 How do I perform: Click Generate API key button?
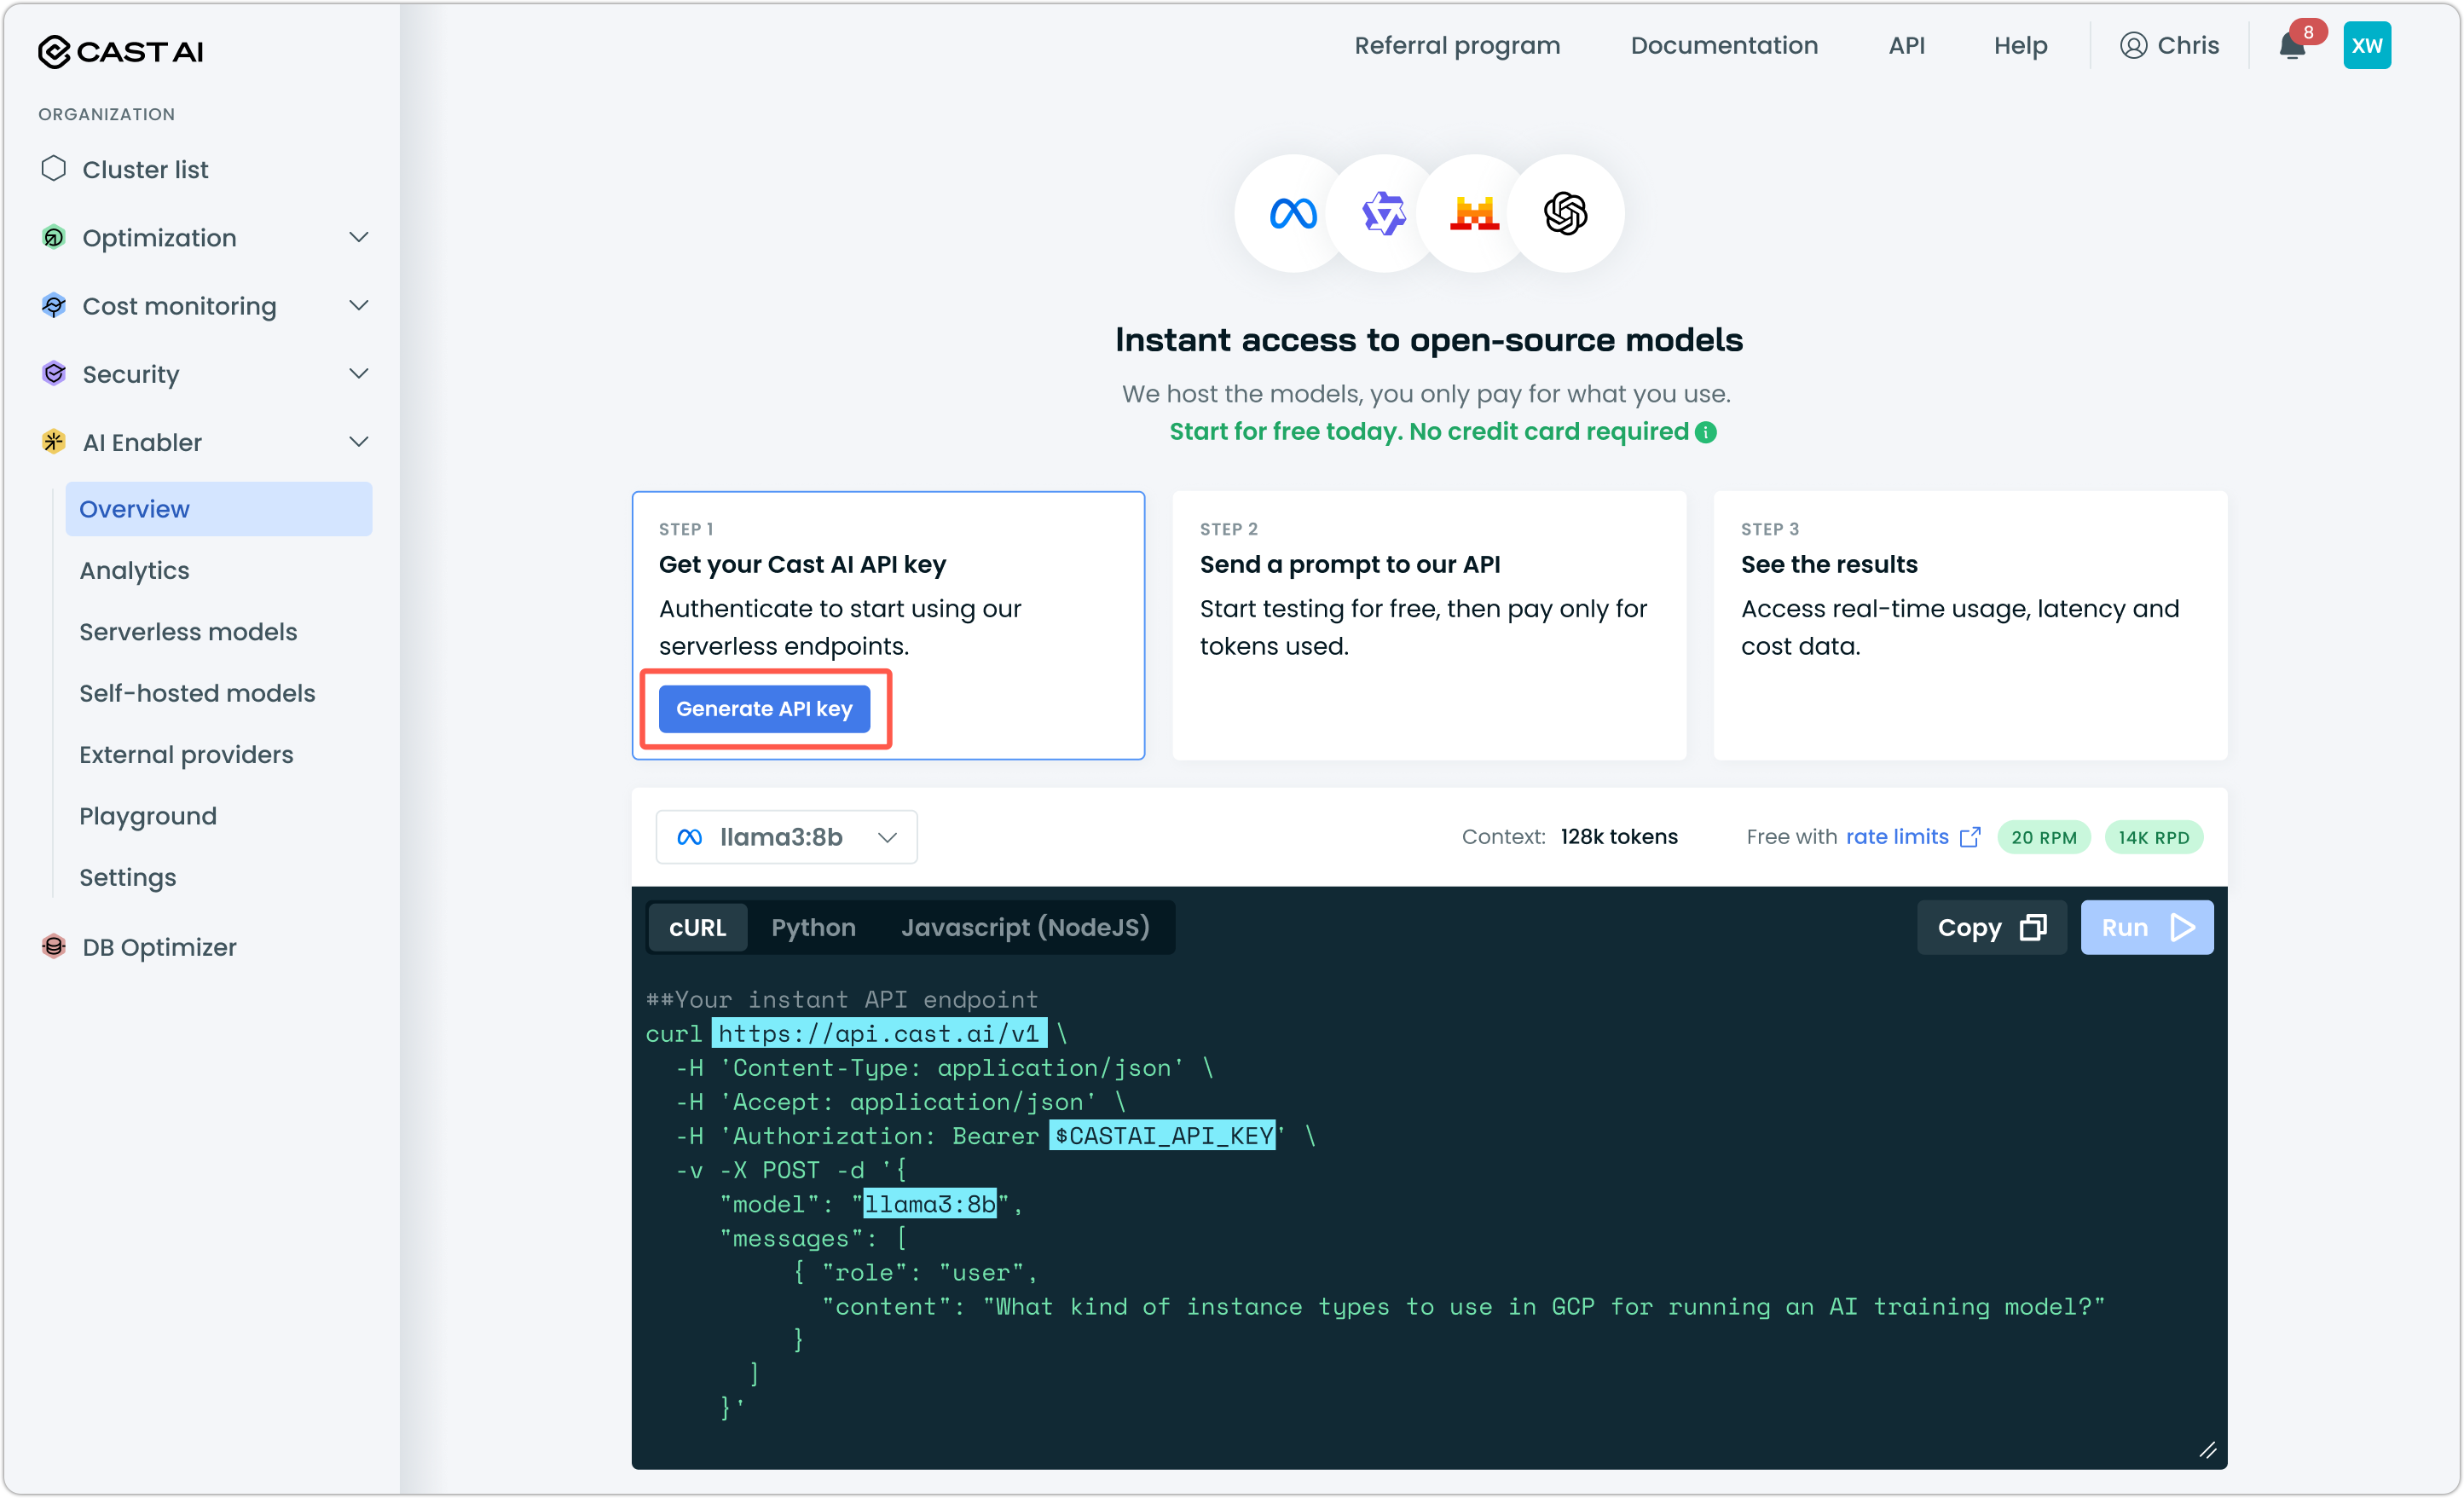click(764, 709)
